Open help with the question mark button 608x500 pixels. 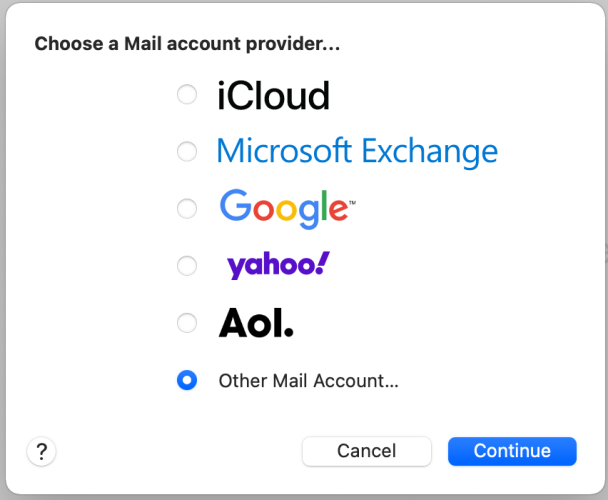(x=41, y=451)
